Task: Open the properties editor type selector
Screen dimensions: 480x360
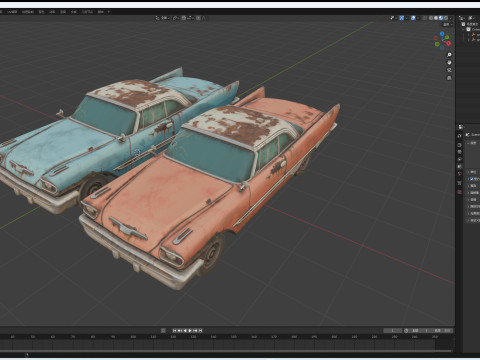Action: [461, 127]
